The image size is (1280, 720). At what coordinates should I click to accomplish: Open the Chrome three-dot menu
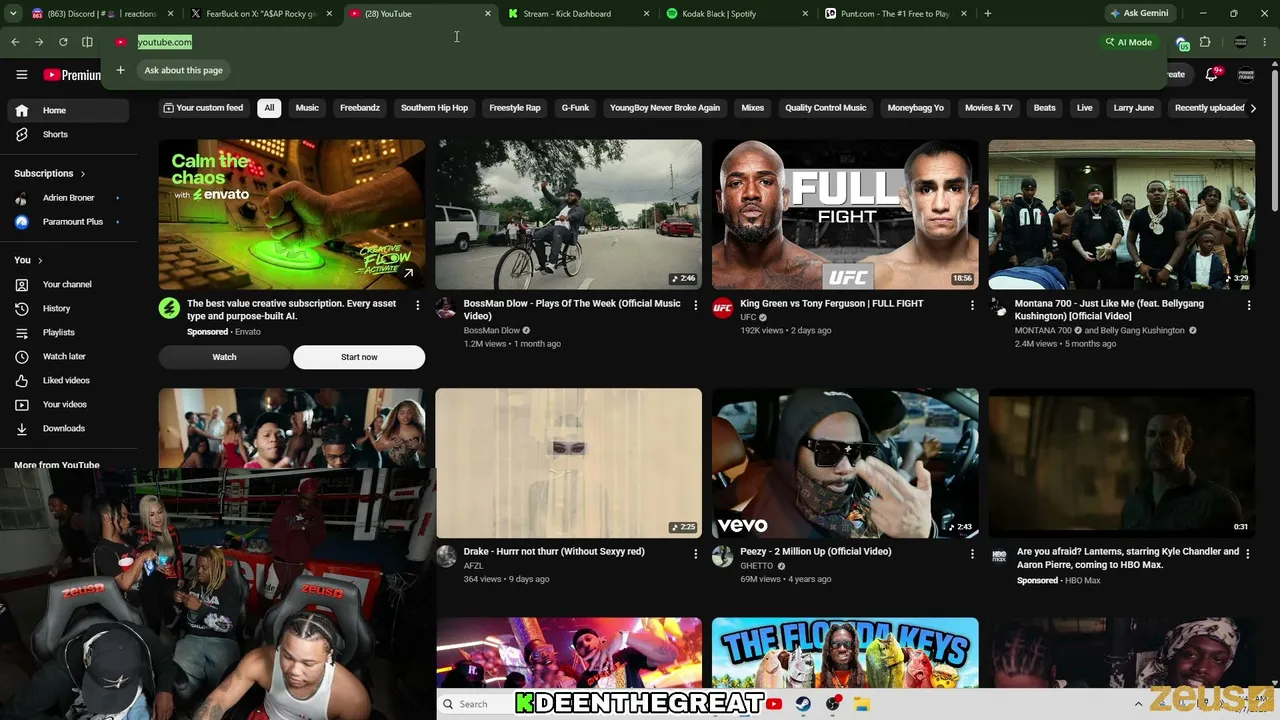[x=1265, y=42]
